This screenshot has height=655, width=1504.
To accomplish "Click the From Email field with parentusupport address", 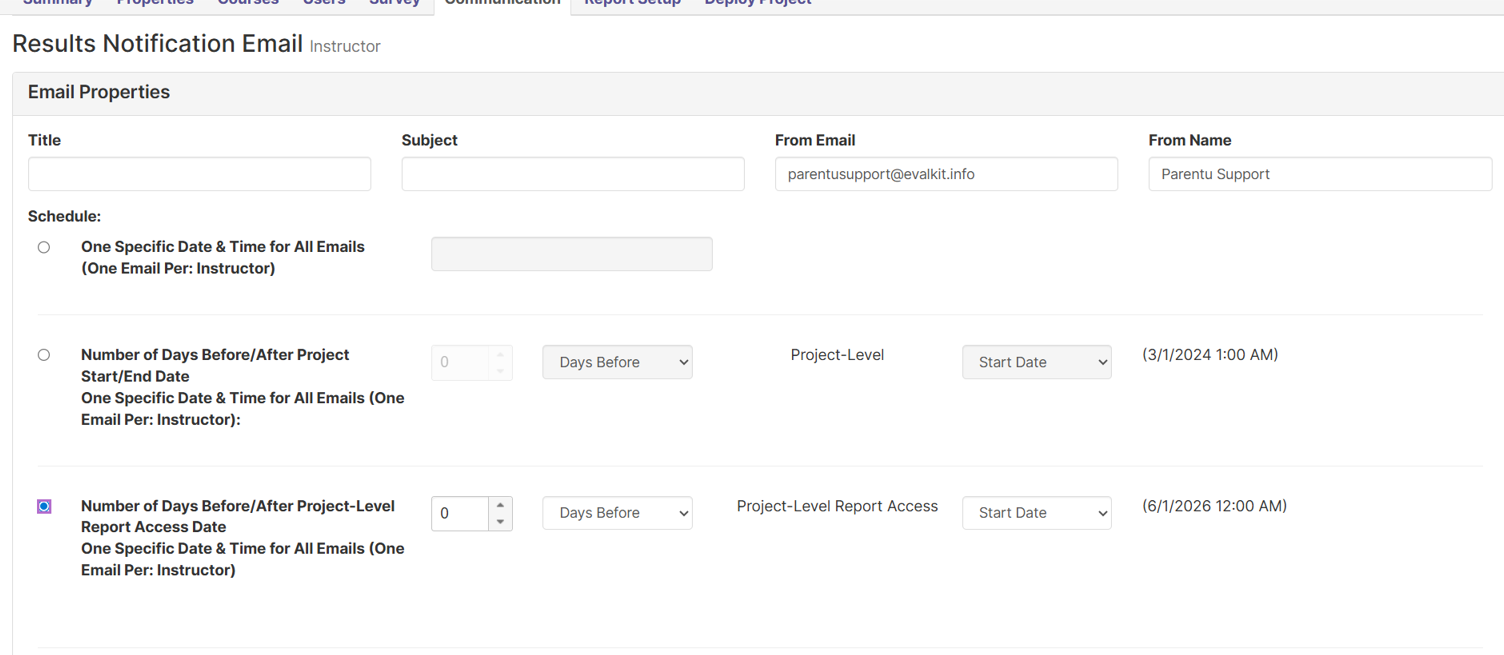I will (946, 174).
